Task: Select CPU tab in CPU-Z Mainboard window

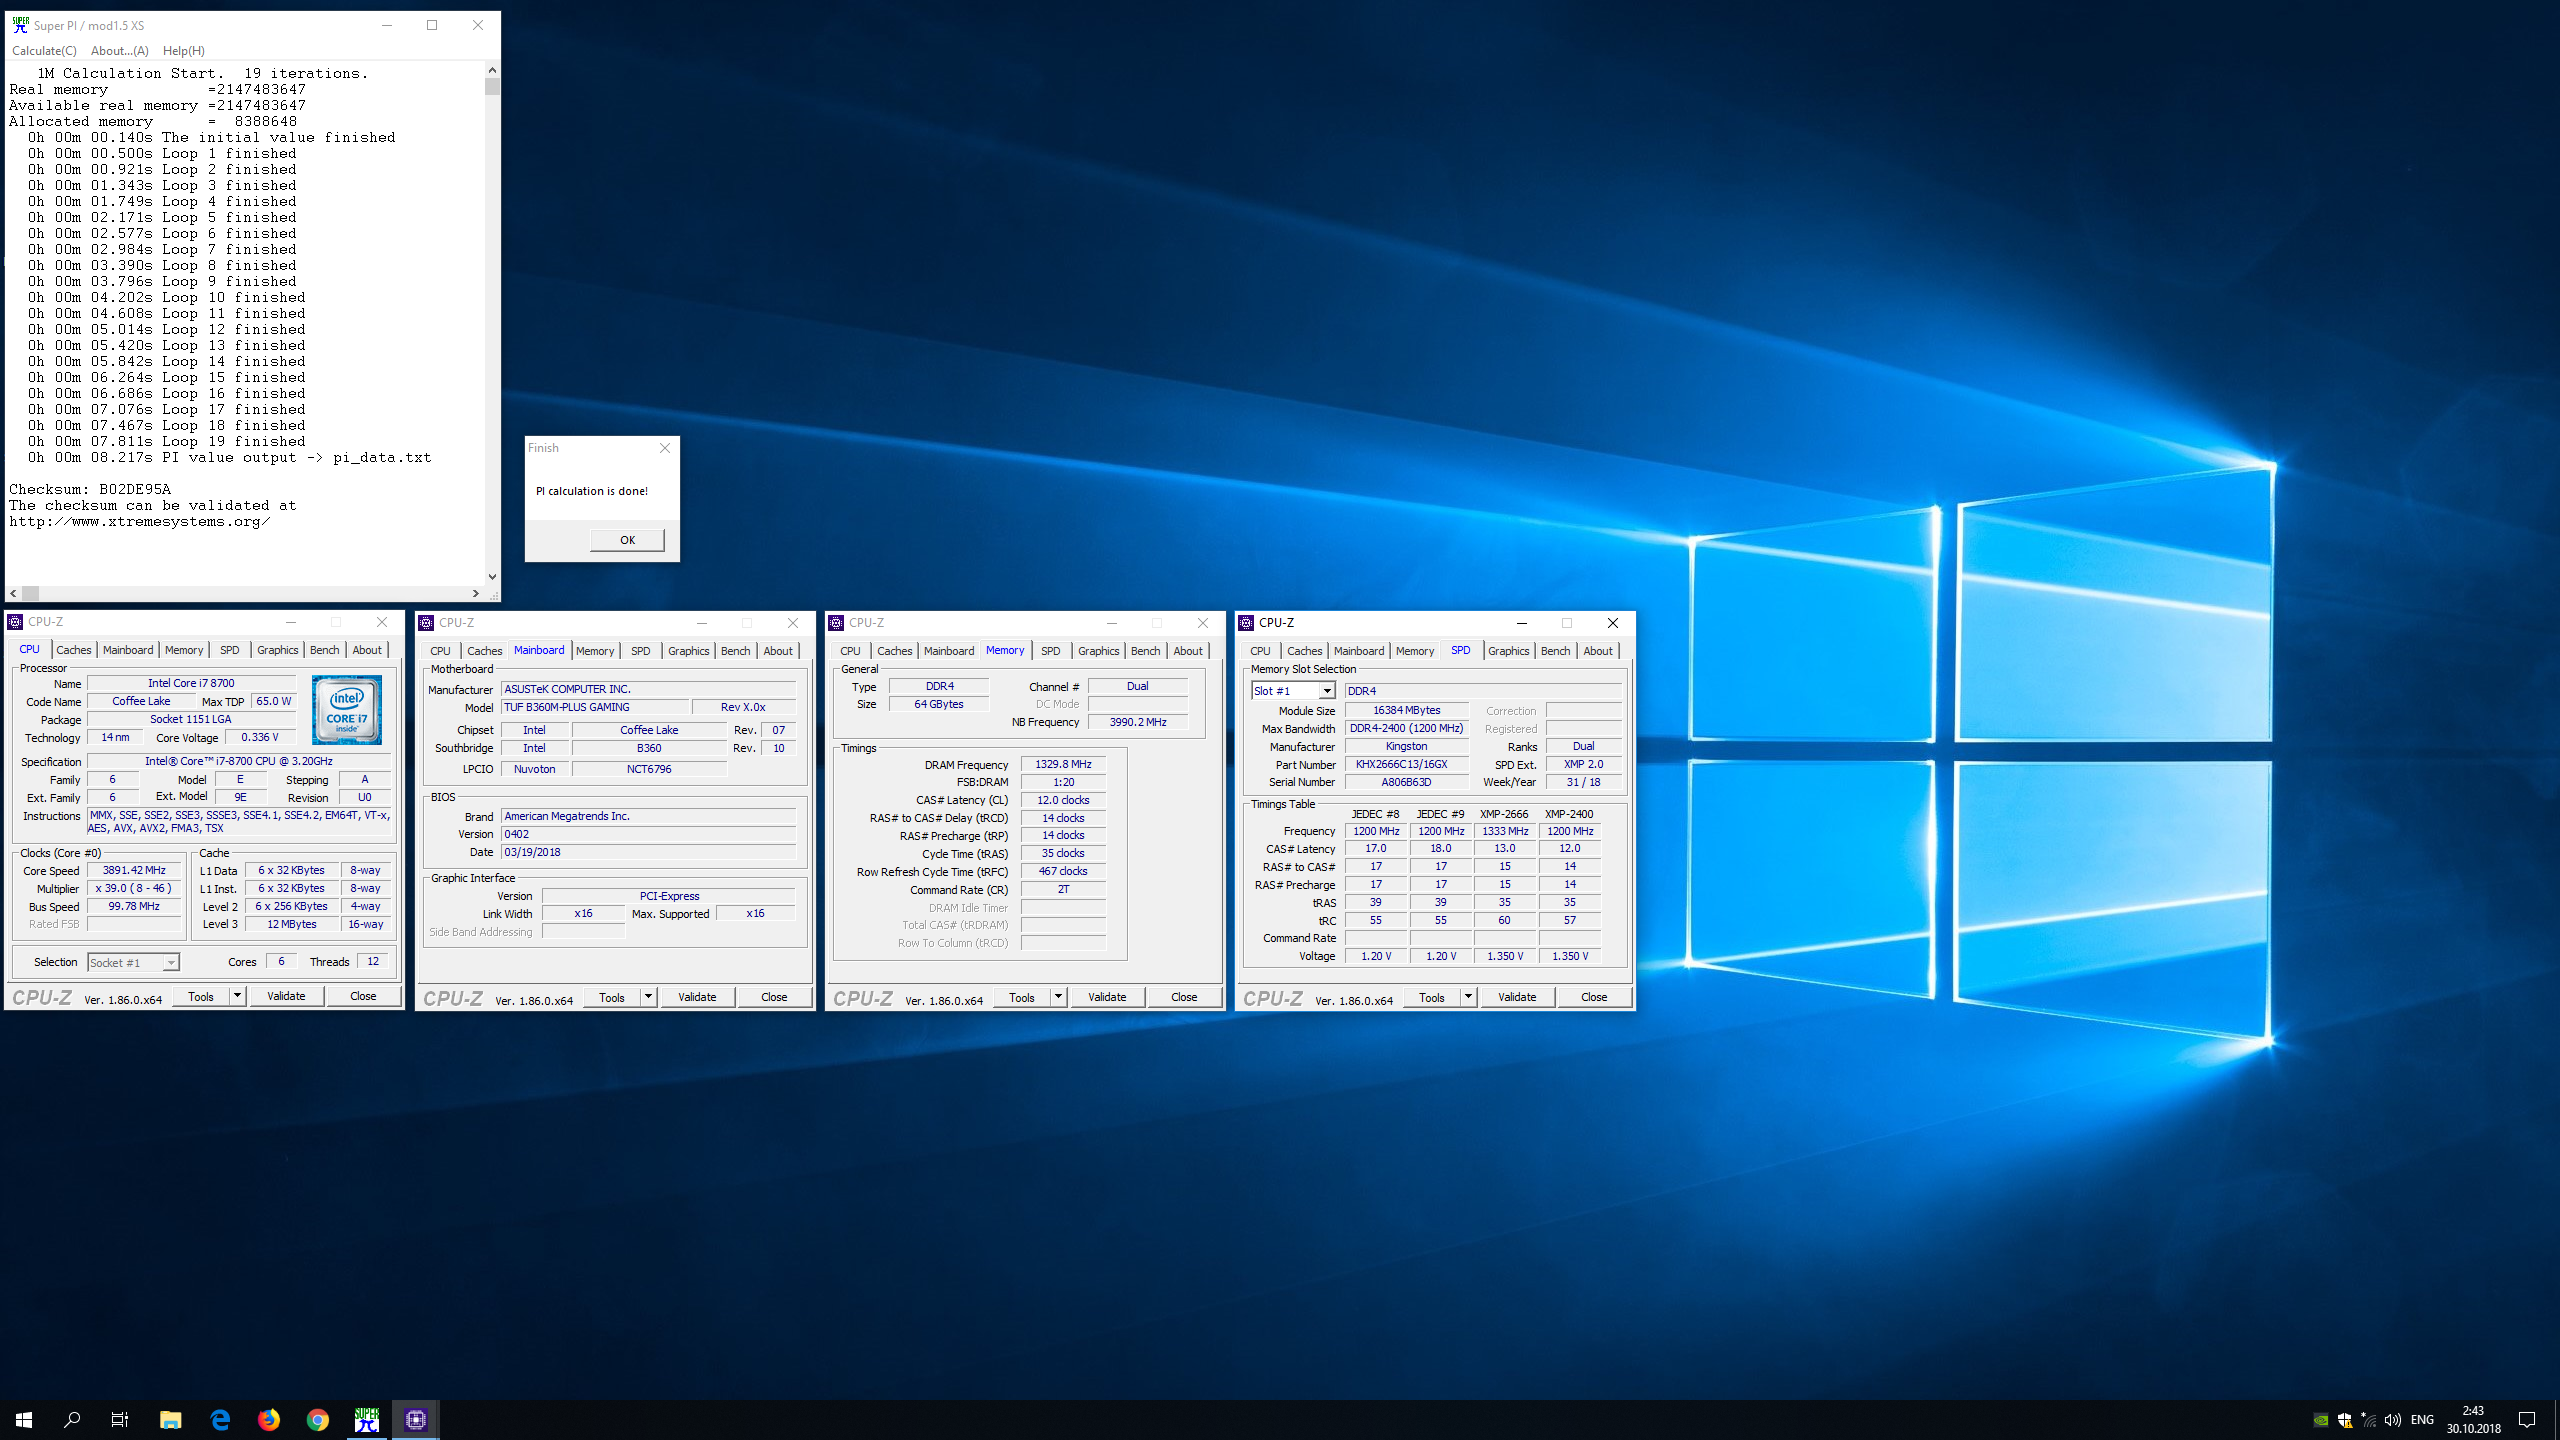Action: click(440, 651)
